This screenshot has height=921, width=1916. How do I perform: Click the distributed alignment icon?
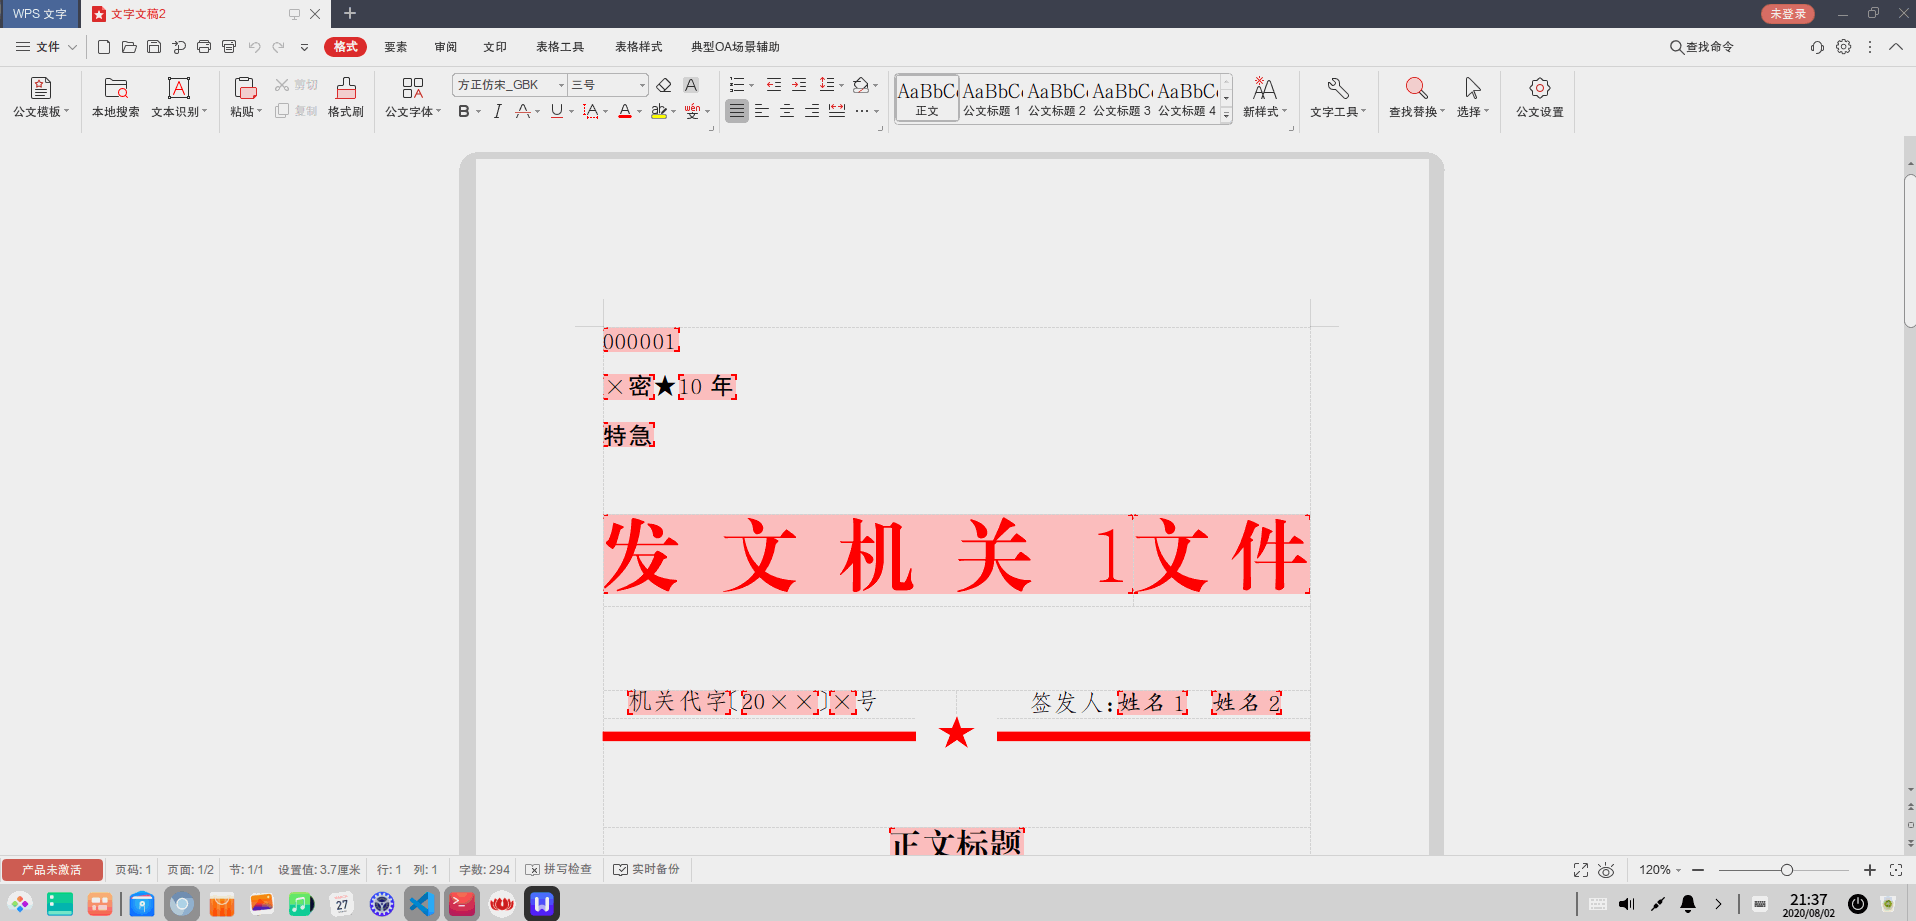837,111
